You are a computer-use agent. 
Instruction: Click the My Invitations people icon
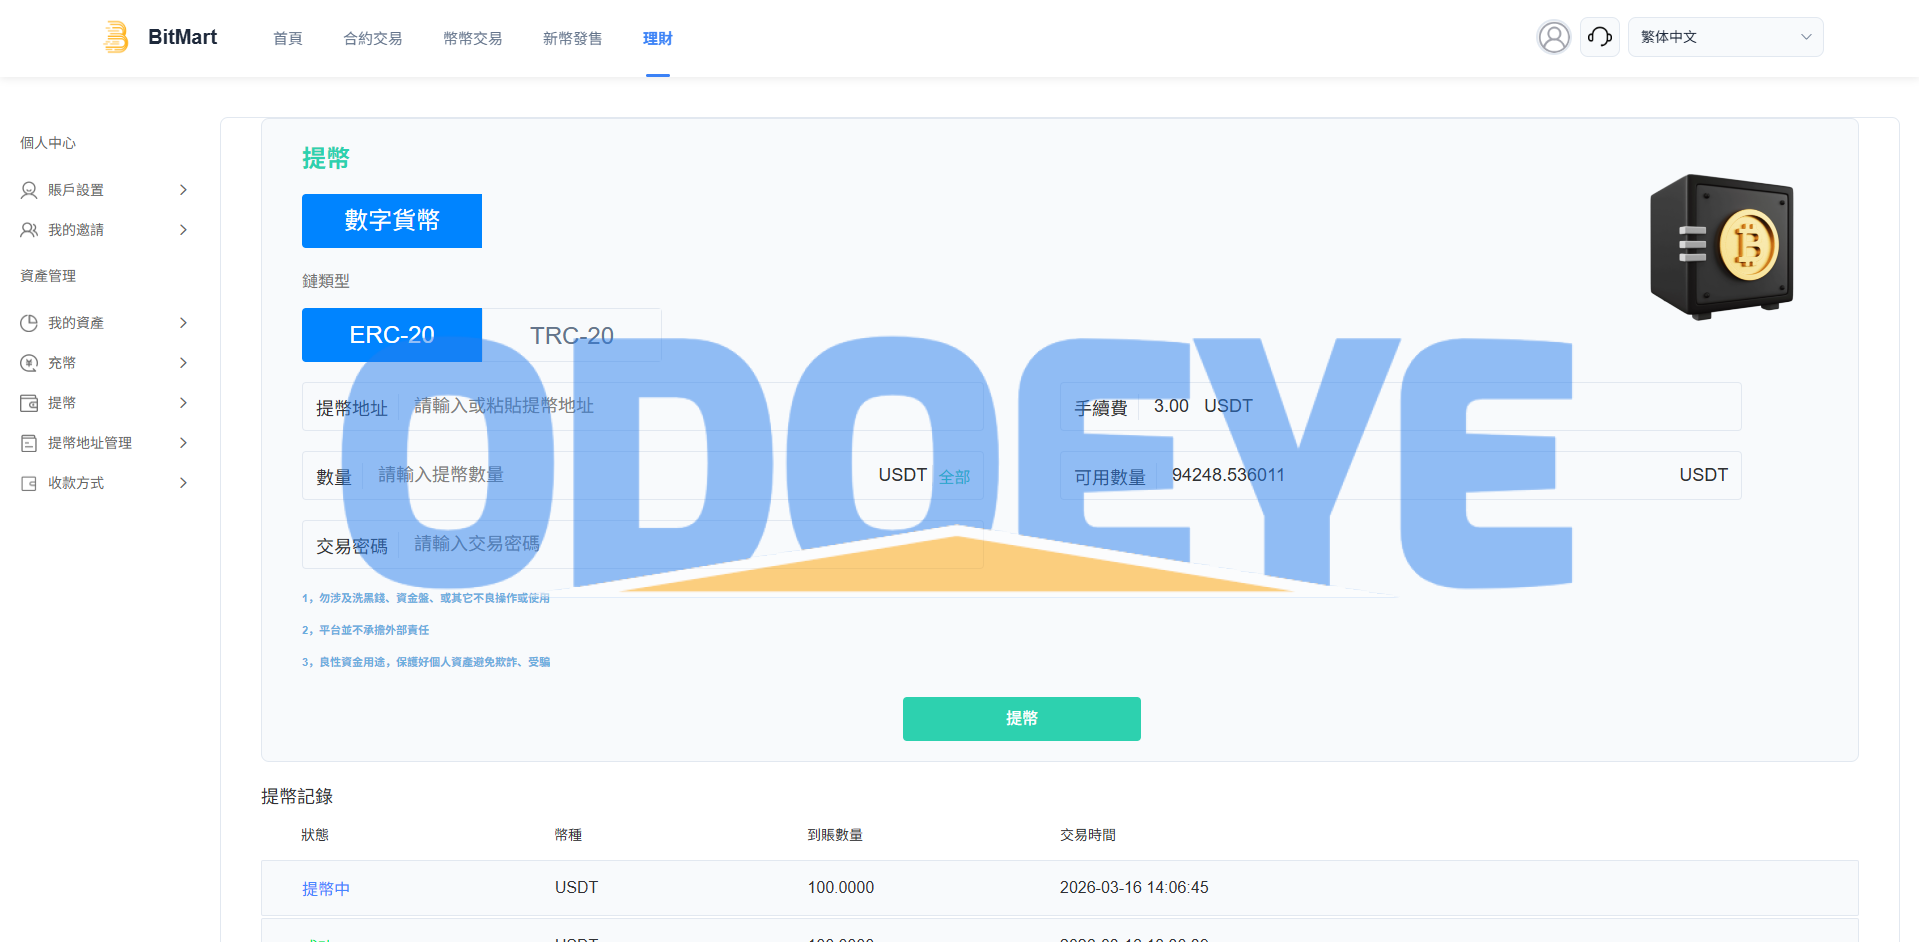[x=29, y=230]
